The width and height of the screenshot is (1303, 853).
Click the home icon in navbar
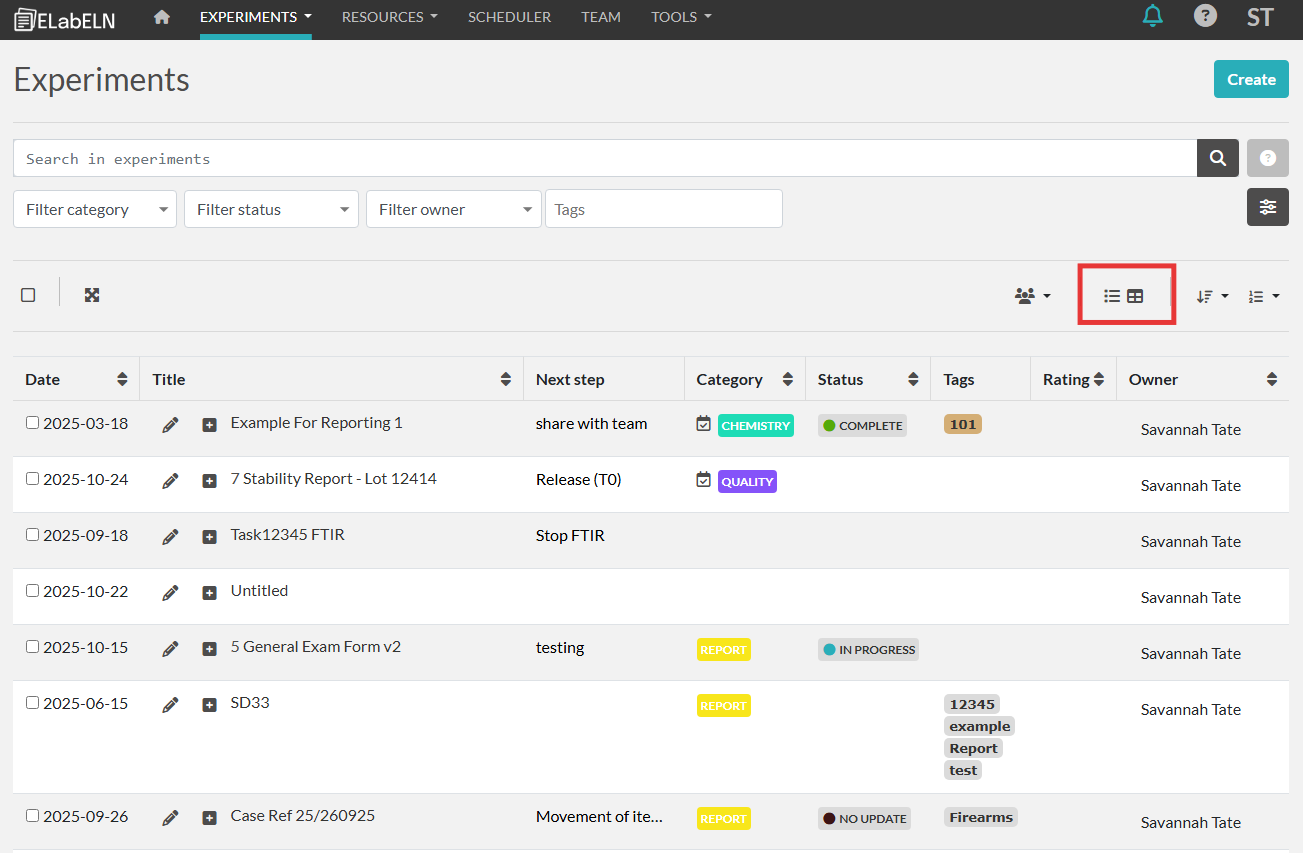coord(162,17)
